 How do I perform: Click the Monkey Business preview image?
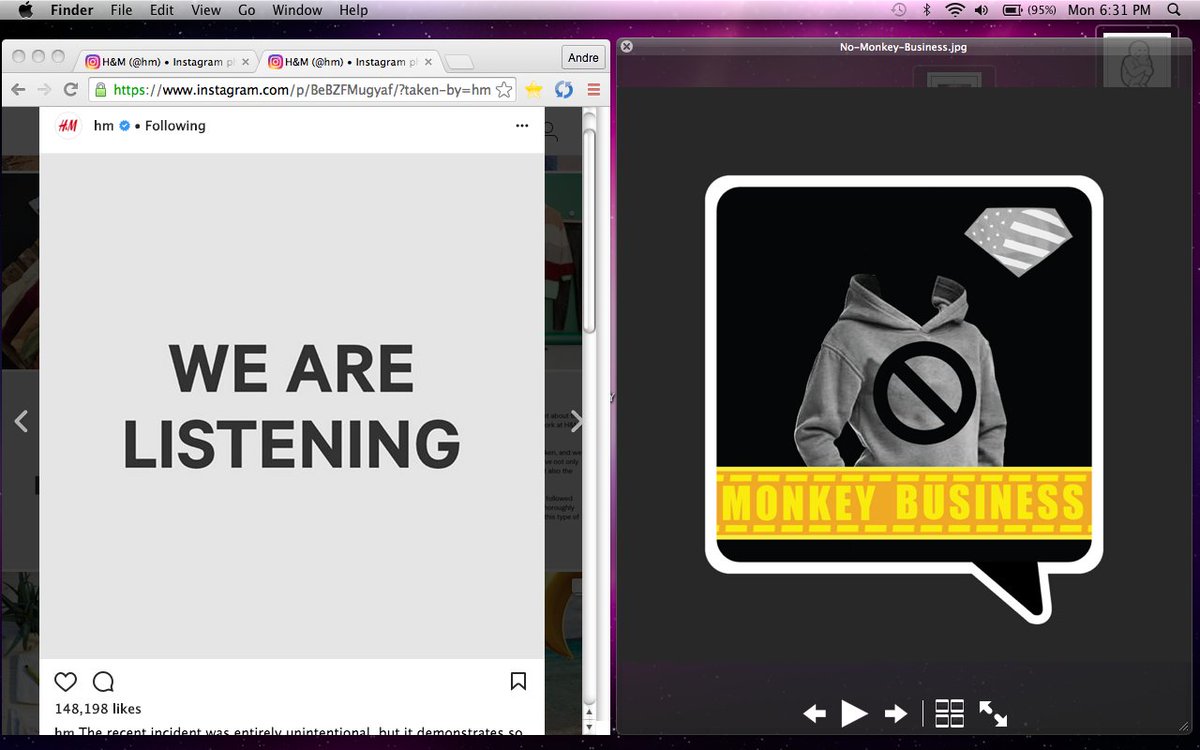pos(904,399)
